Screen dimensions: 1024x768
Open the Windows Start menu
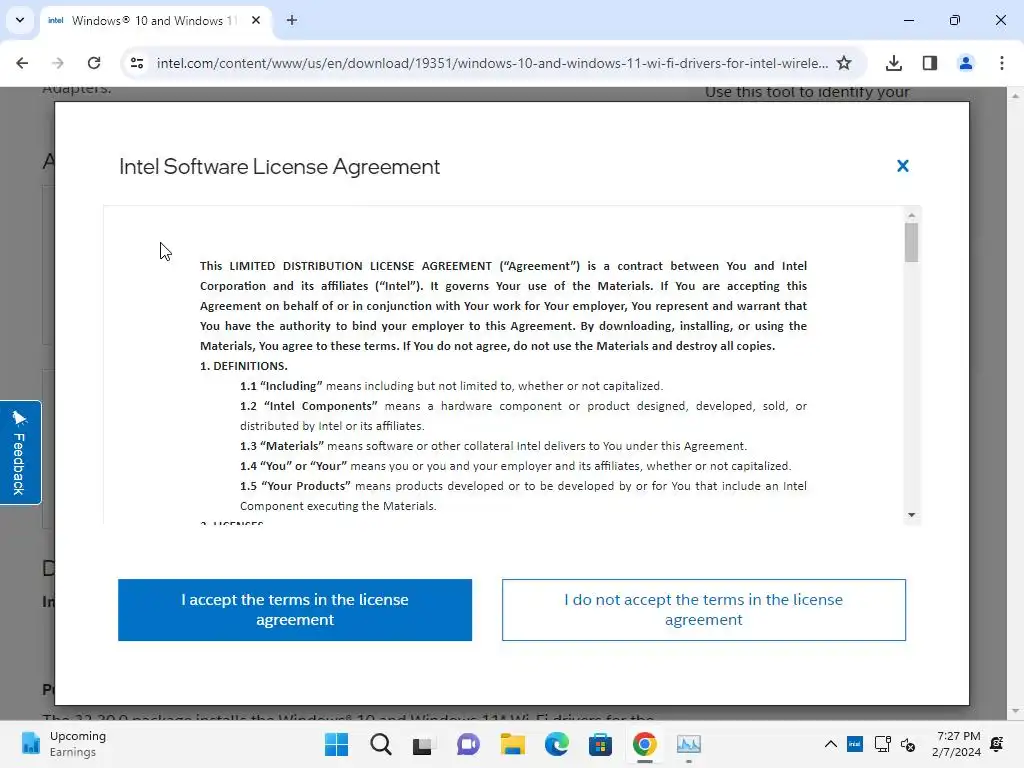click(x=336, y=744)
